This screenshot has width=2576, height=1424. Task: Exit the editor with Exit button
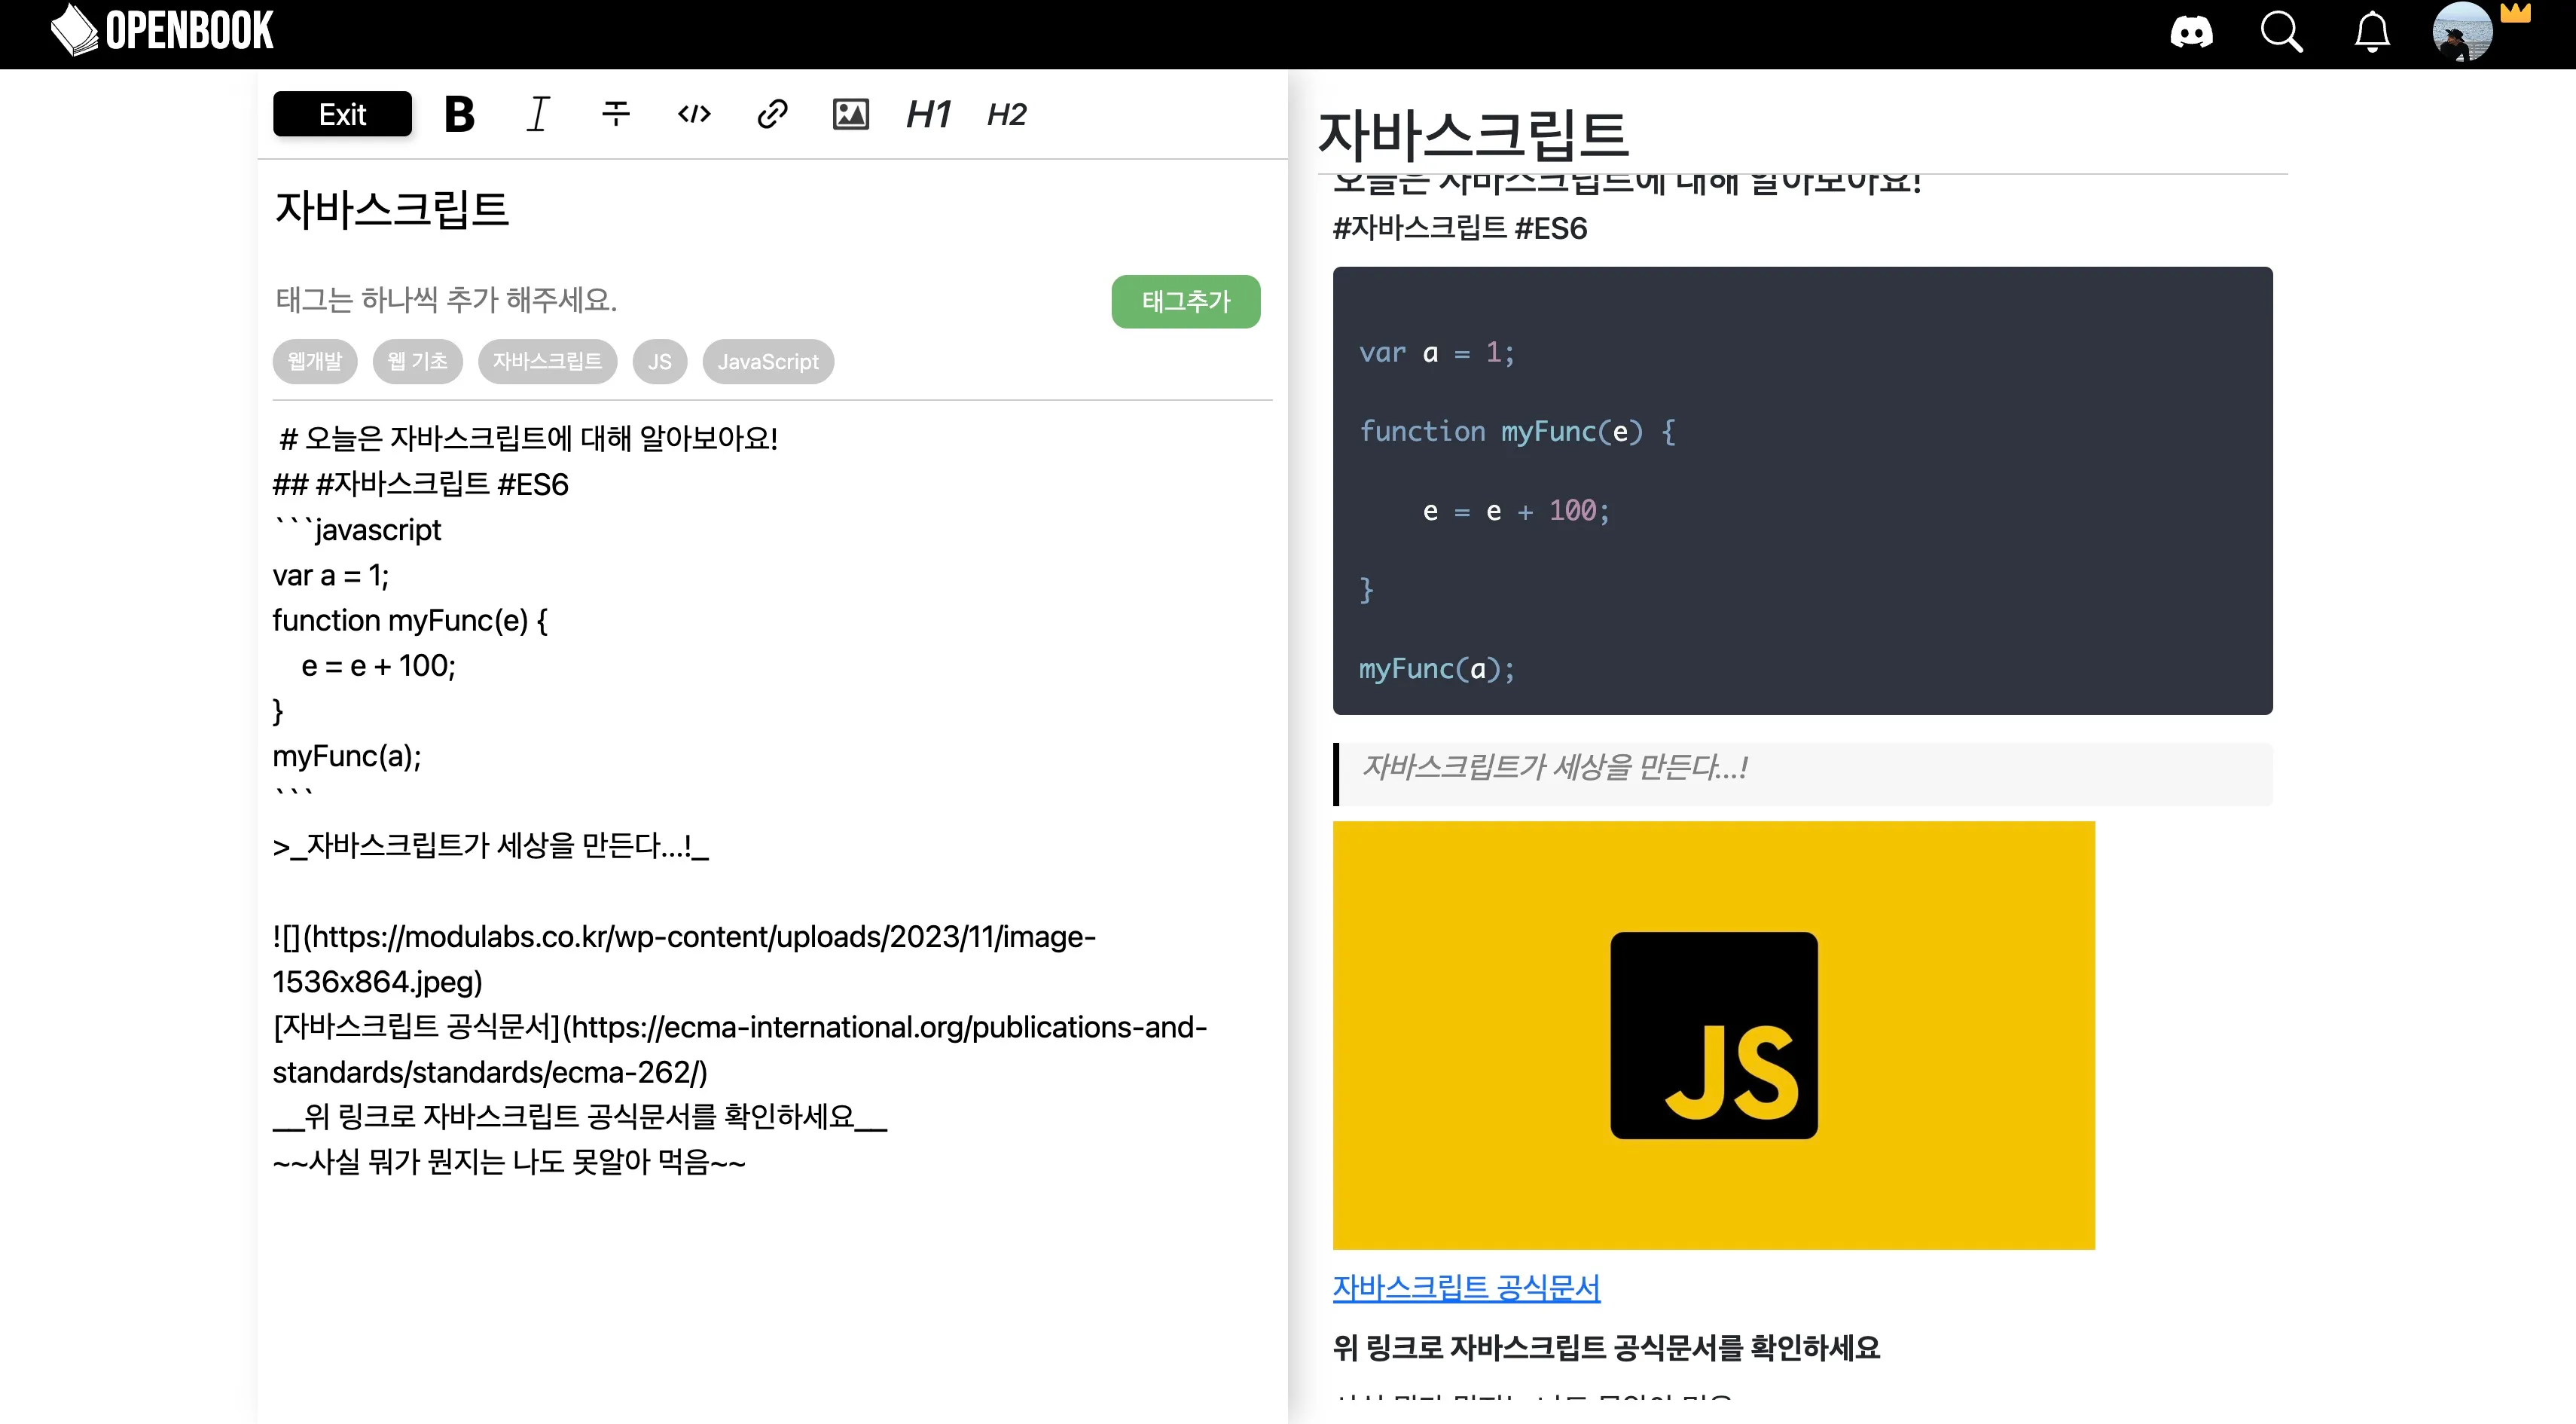342,114
